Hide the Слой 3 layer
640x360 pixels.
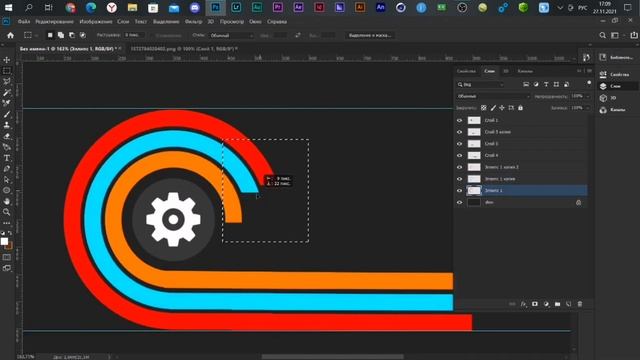coord(460,144)
